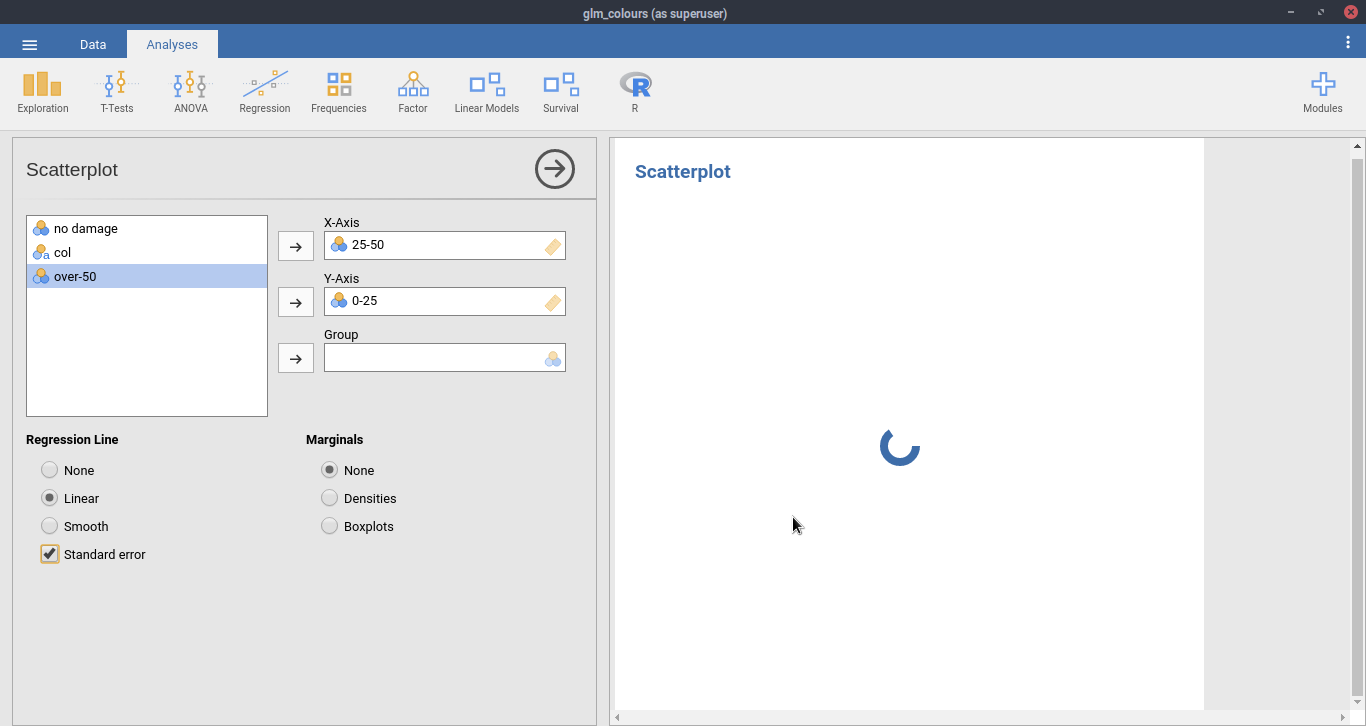Select the 'no damage' variable
This screenshot has width=1366, height=726.
147,228
